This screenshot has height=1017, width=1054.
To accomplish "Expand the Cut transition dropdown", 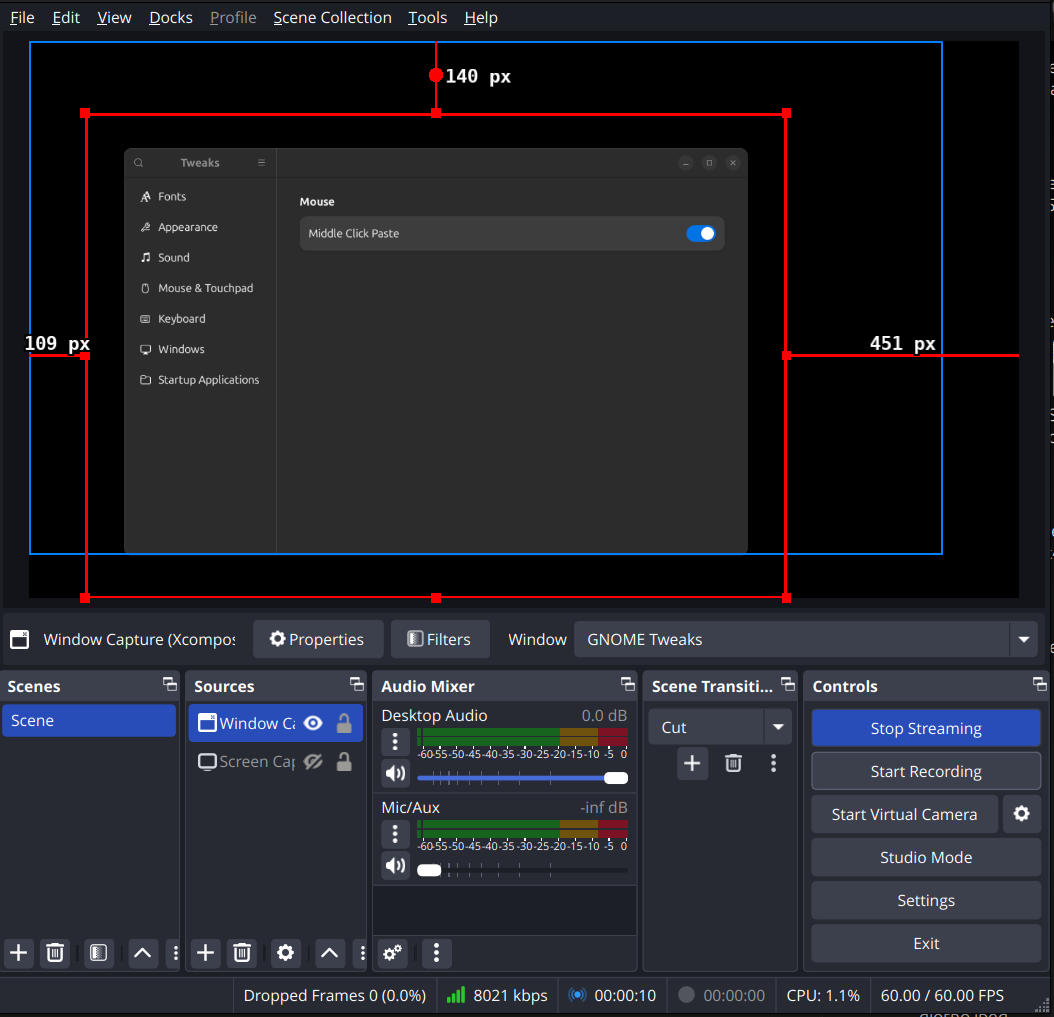I will coord(777,727).
